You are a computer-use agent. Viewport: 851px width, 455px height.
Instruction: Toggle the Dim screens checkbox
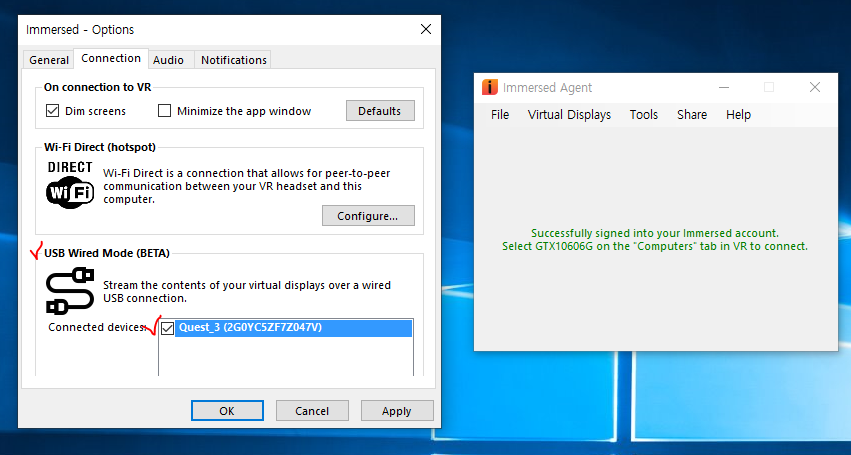point(52,111)
